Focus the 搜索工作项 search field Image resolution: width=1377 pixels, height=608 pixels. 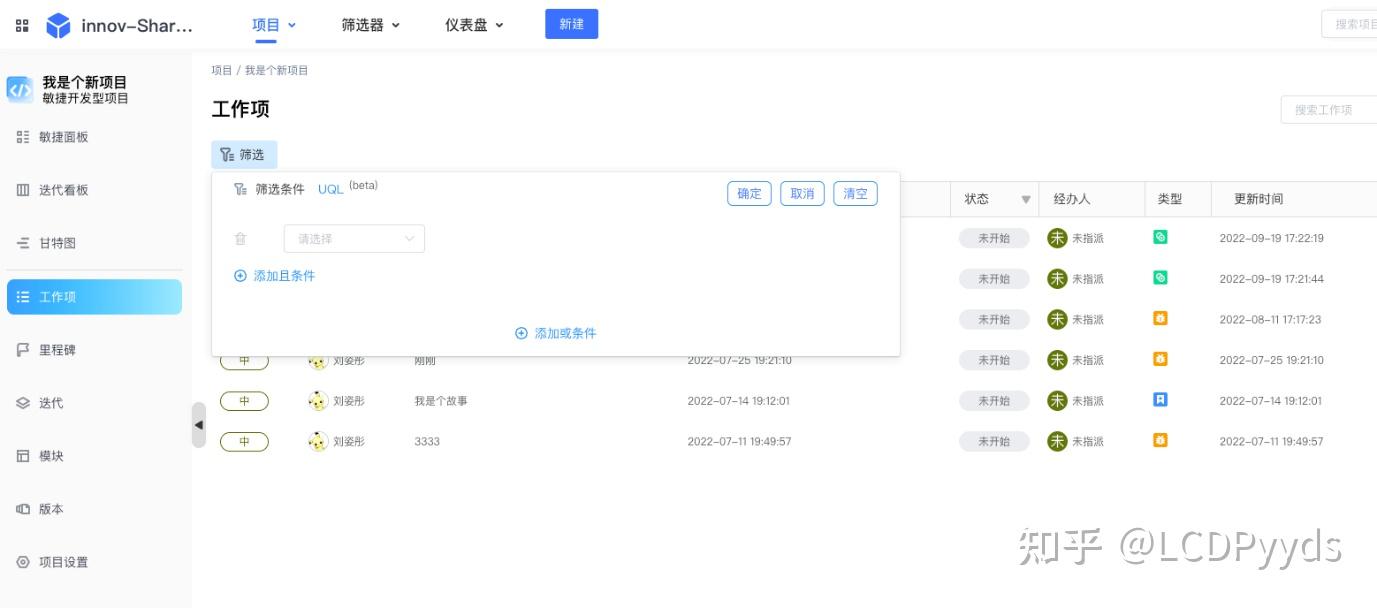pos(1328,110)
